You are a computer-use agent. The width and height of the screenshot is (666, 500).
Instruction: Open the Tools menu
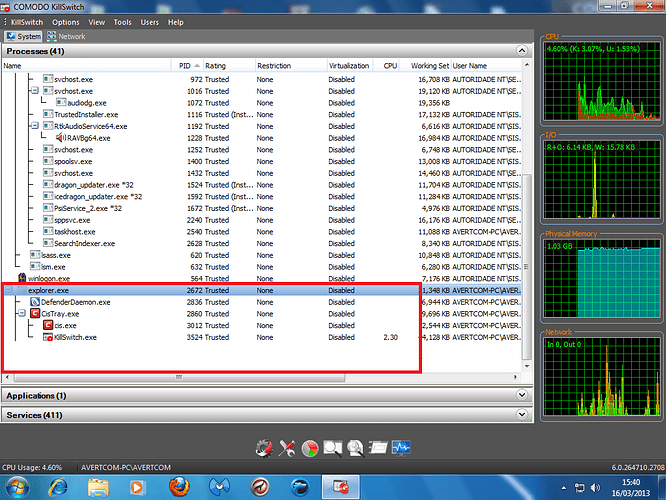point(122,22)
